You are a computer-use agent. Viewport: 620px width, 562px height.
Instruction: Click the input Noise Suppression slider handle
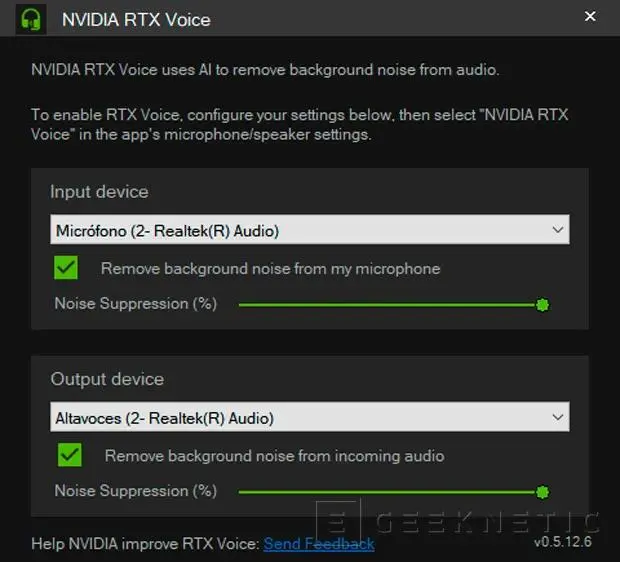[x=542, y=305]
